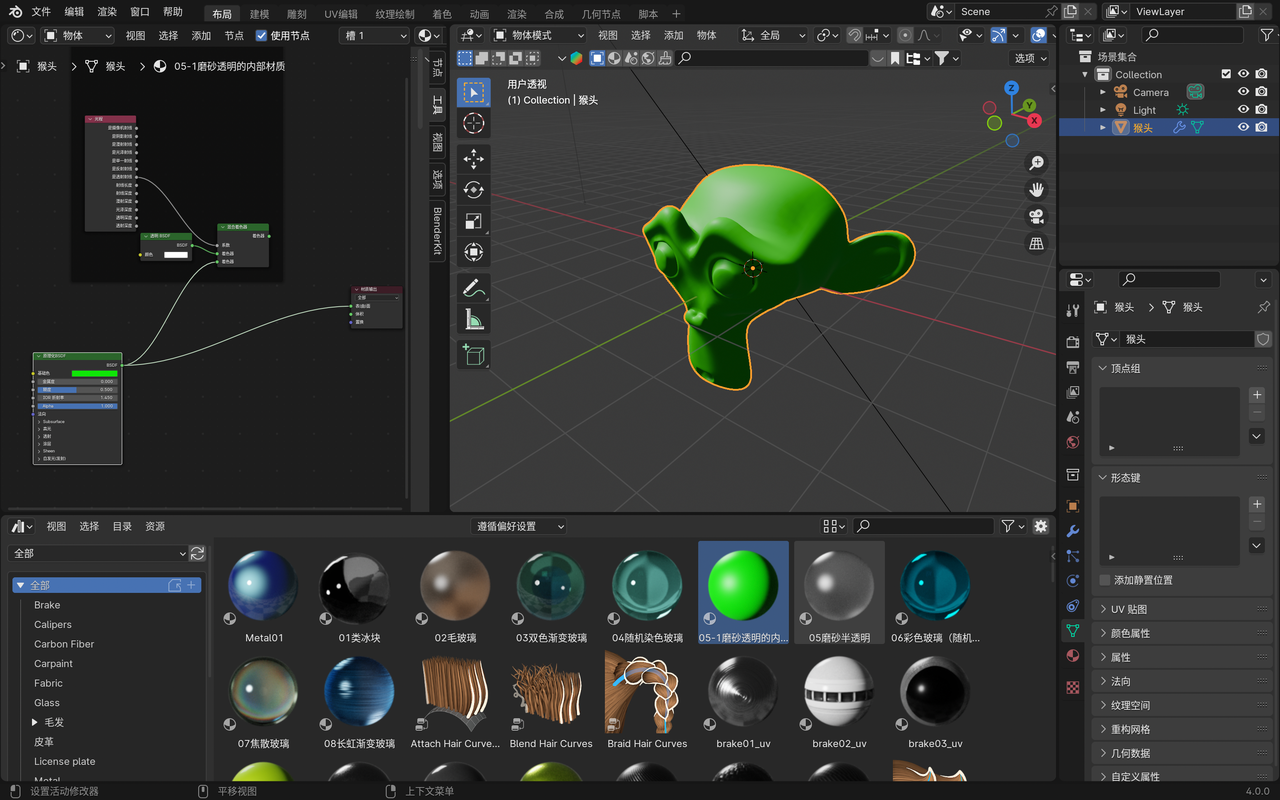This screenshot has width=1280, height=800.
Task: Toggle the 使用节点 checkbox
Action: point(262,35)
